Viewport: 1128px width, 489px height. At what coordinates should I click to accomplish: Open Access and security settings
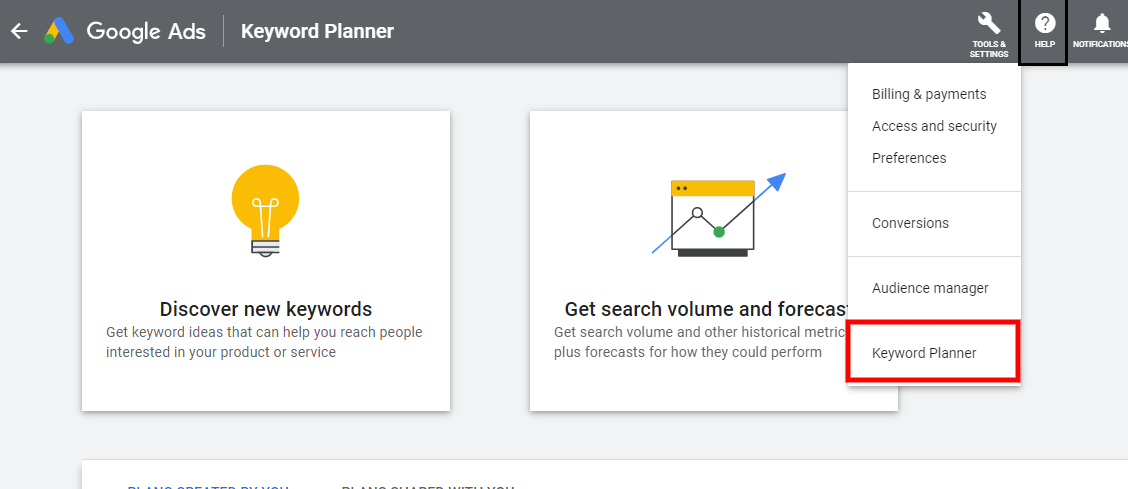(934, 126)
